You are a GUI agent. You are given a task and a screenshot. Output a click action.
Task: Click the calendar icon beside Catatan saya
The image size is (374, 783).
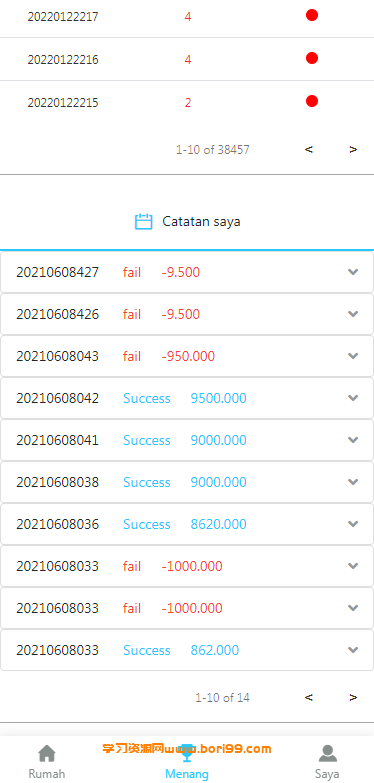pyautogui.click(x=144, y=221)
